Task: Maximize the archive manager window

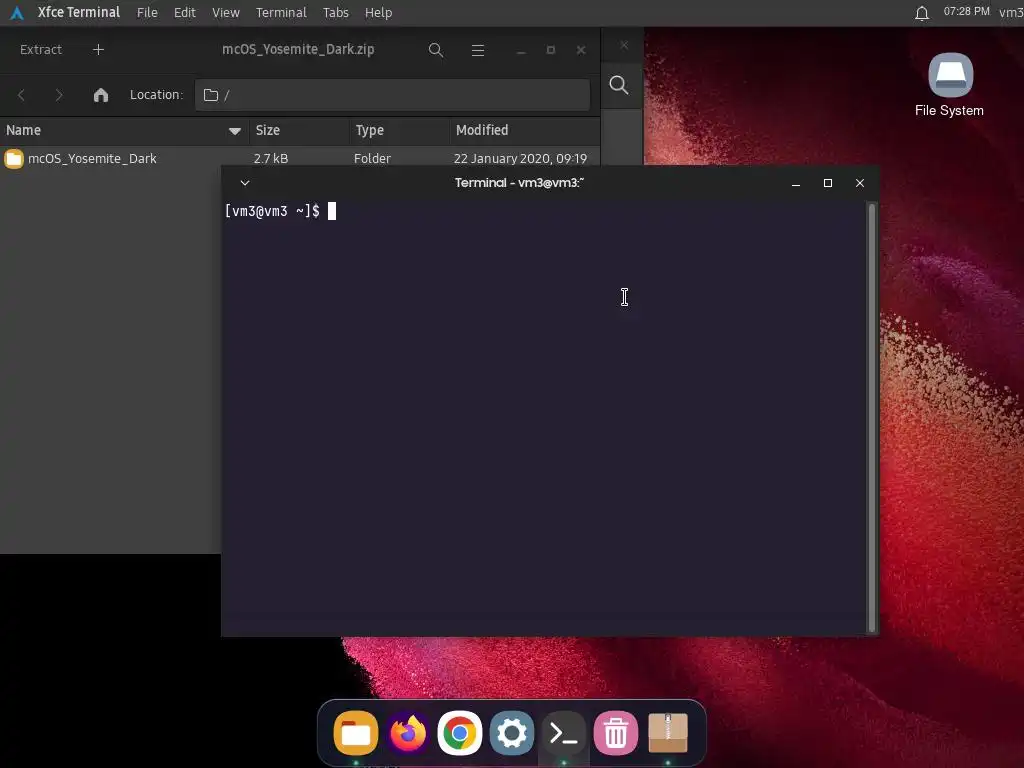Action: (x=551, y=50)
